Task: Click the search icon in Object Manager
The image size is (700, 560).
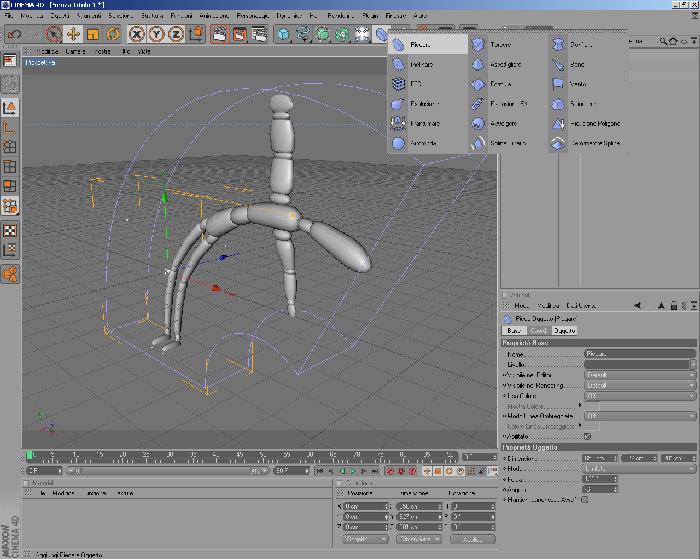Action: click(x=663, y=42)
